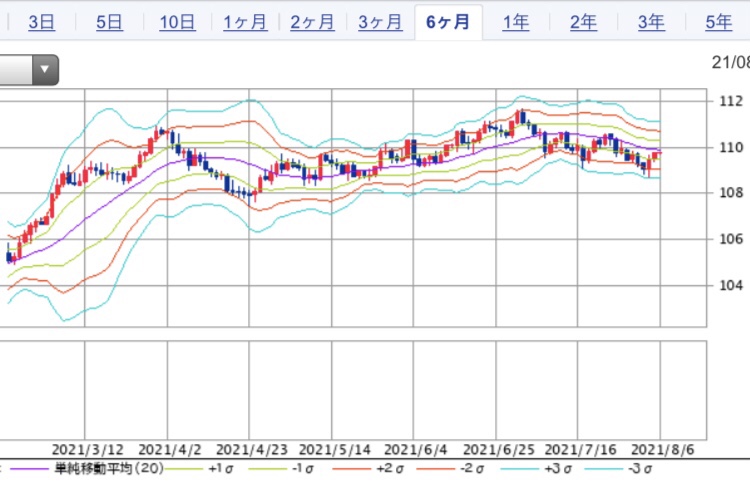Choose the 3年 period tab
This screenshot has height=488, width=750.
pos(651,22)
